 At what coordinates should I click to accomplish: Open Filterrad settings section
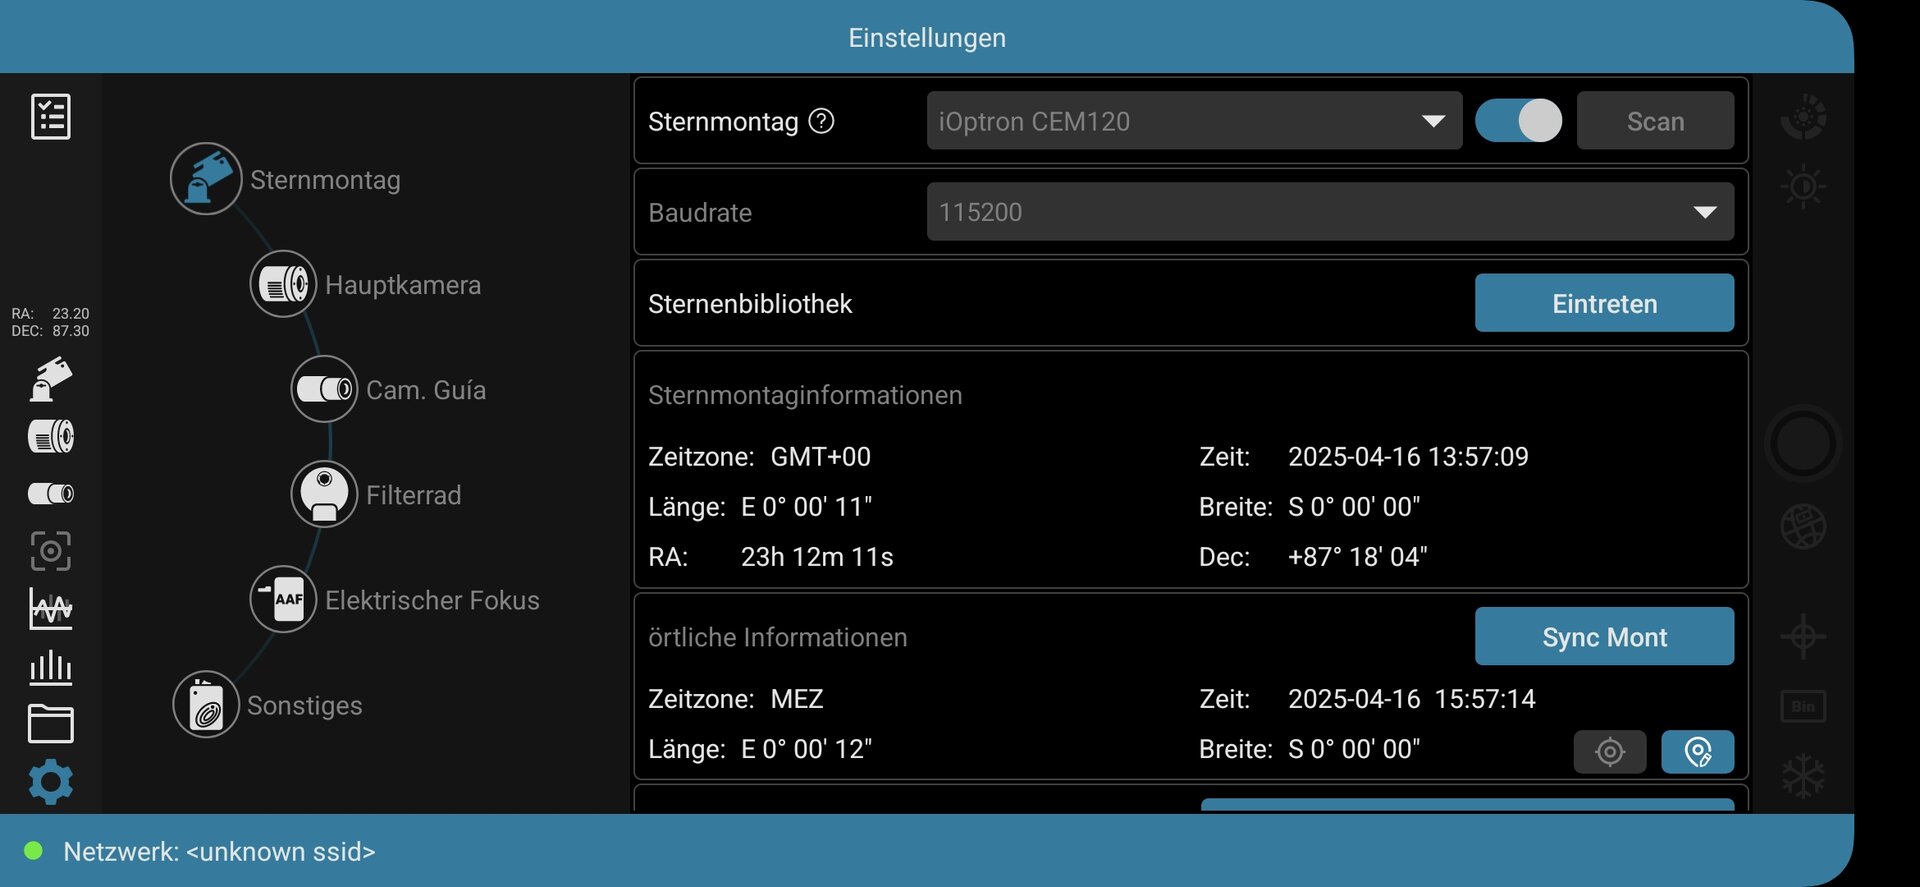[414, 495]
